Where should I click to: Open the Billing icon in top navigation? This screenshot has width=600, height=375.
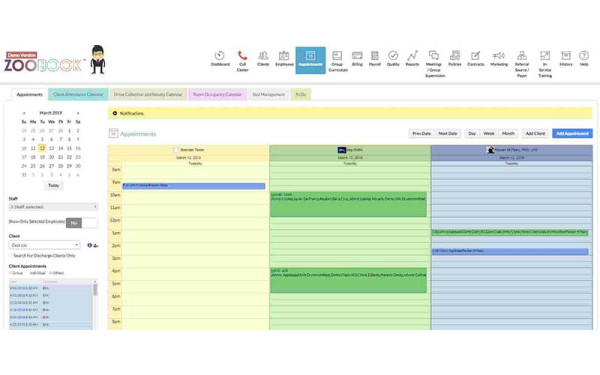[x=357, y=55]
